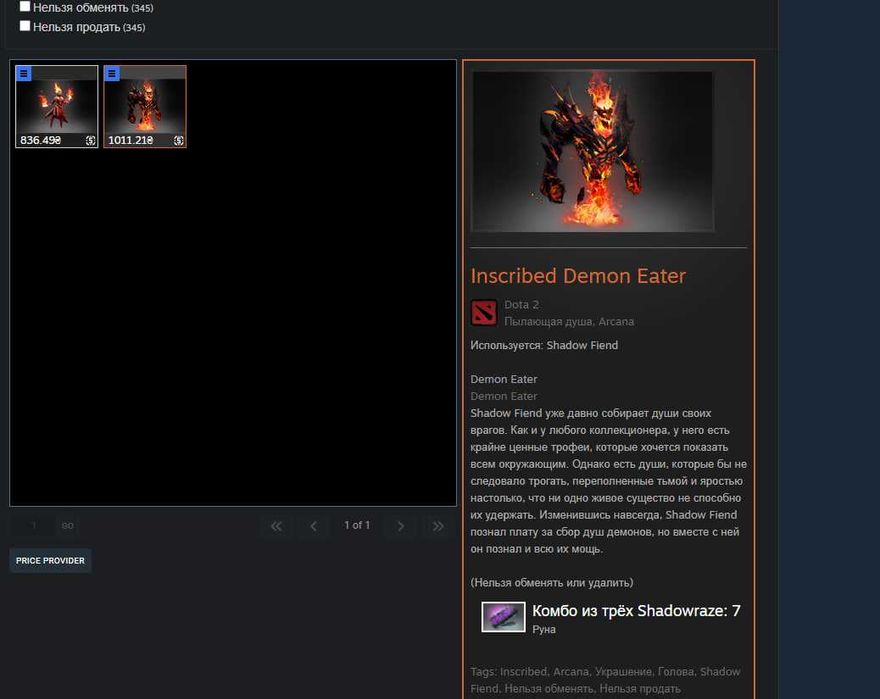Image resolution: width=880 pixels, height=699 pixels.
Task: Go to the previous inventory page
Action: coord(314,526)
